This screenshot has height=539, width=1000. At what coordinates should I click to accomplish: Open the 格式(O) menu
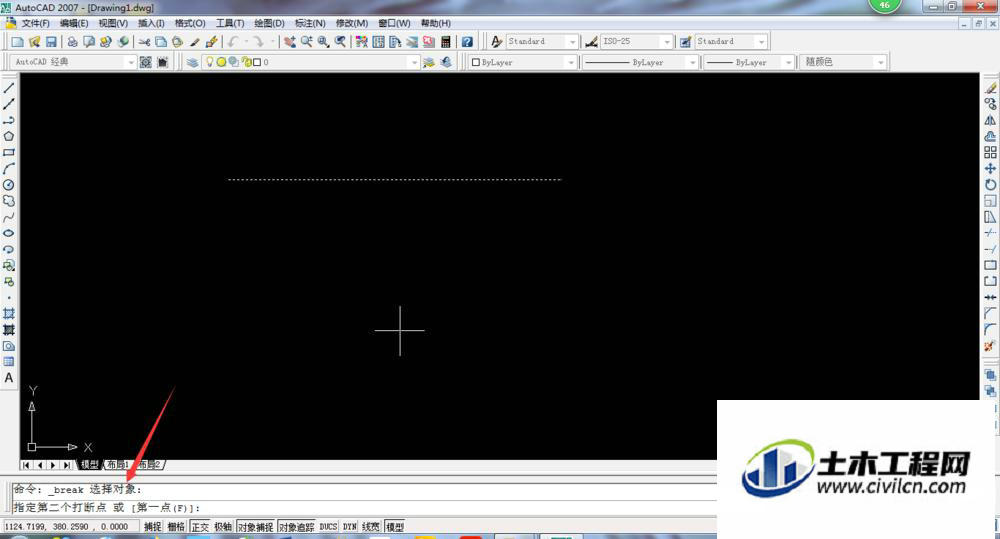pyautogui.click(x=190, y=23)
